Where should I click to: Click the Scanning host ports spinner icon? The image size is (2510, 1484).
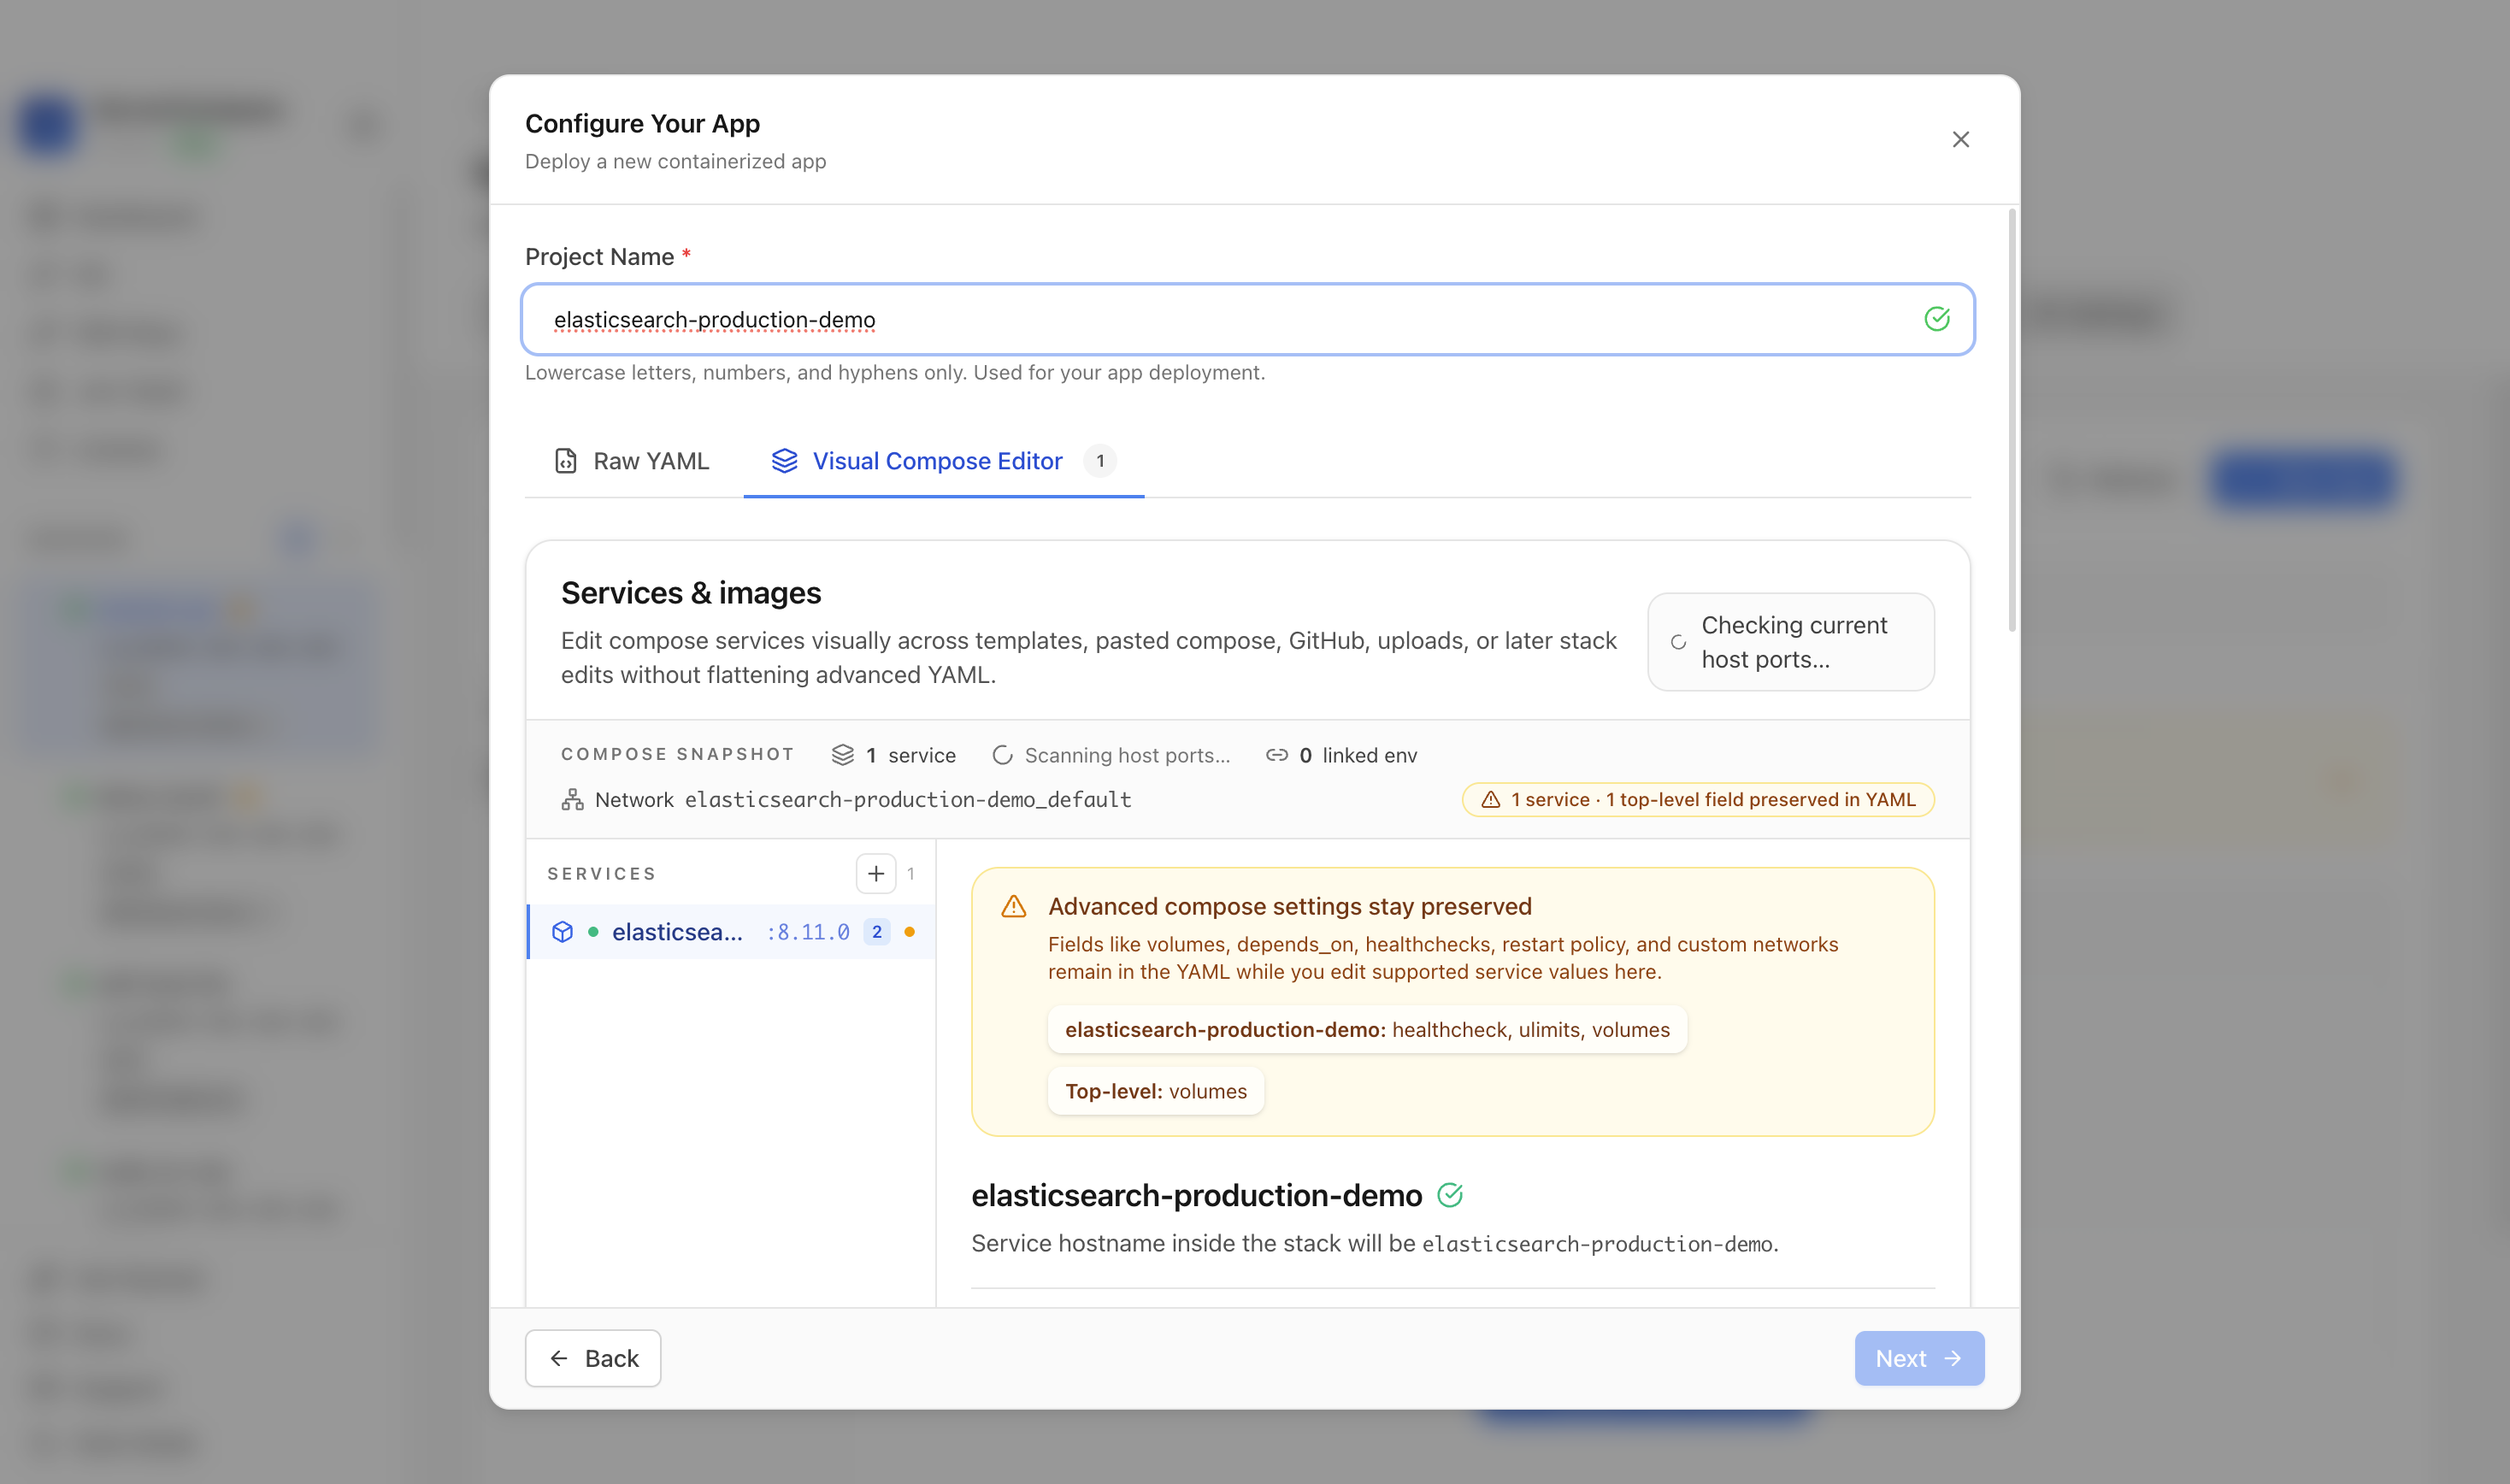tap(1002, 755)
